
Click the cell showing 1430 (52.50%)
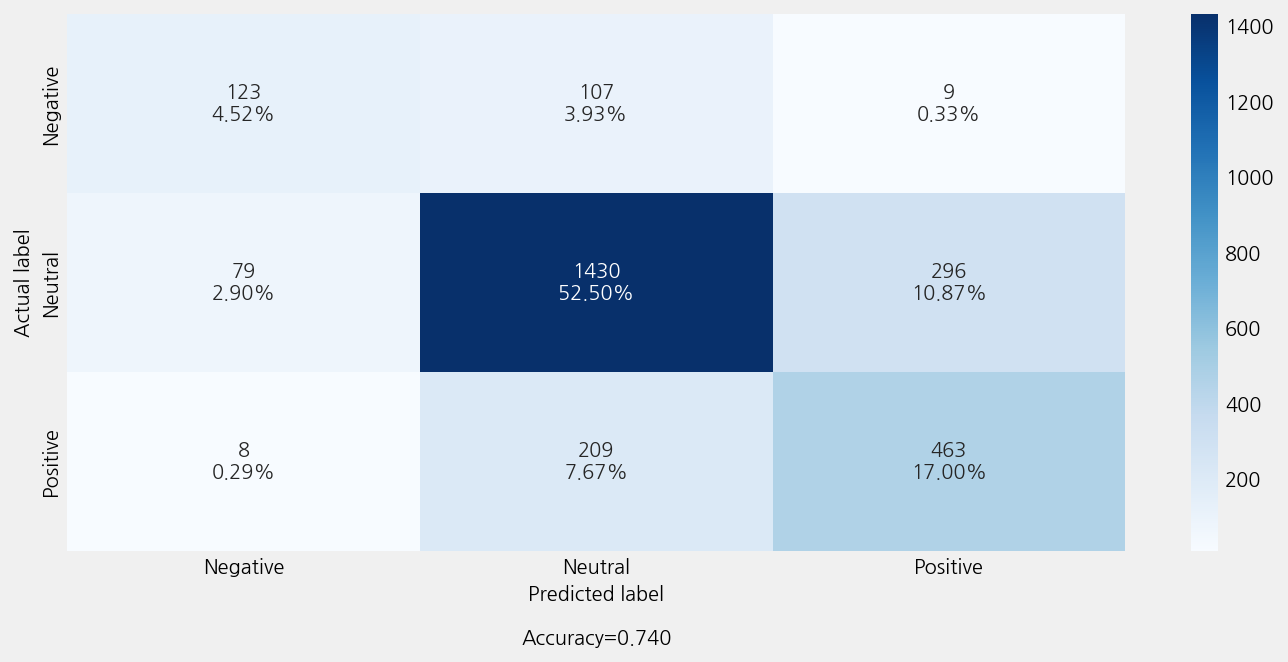click(x=596, y=282)
